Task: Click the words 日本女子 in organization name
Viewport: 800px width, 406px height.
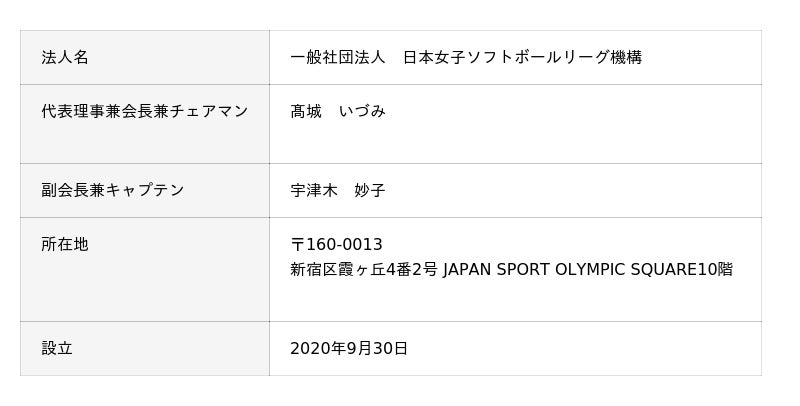Action: [434, 57]
